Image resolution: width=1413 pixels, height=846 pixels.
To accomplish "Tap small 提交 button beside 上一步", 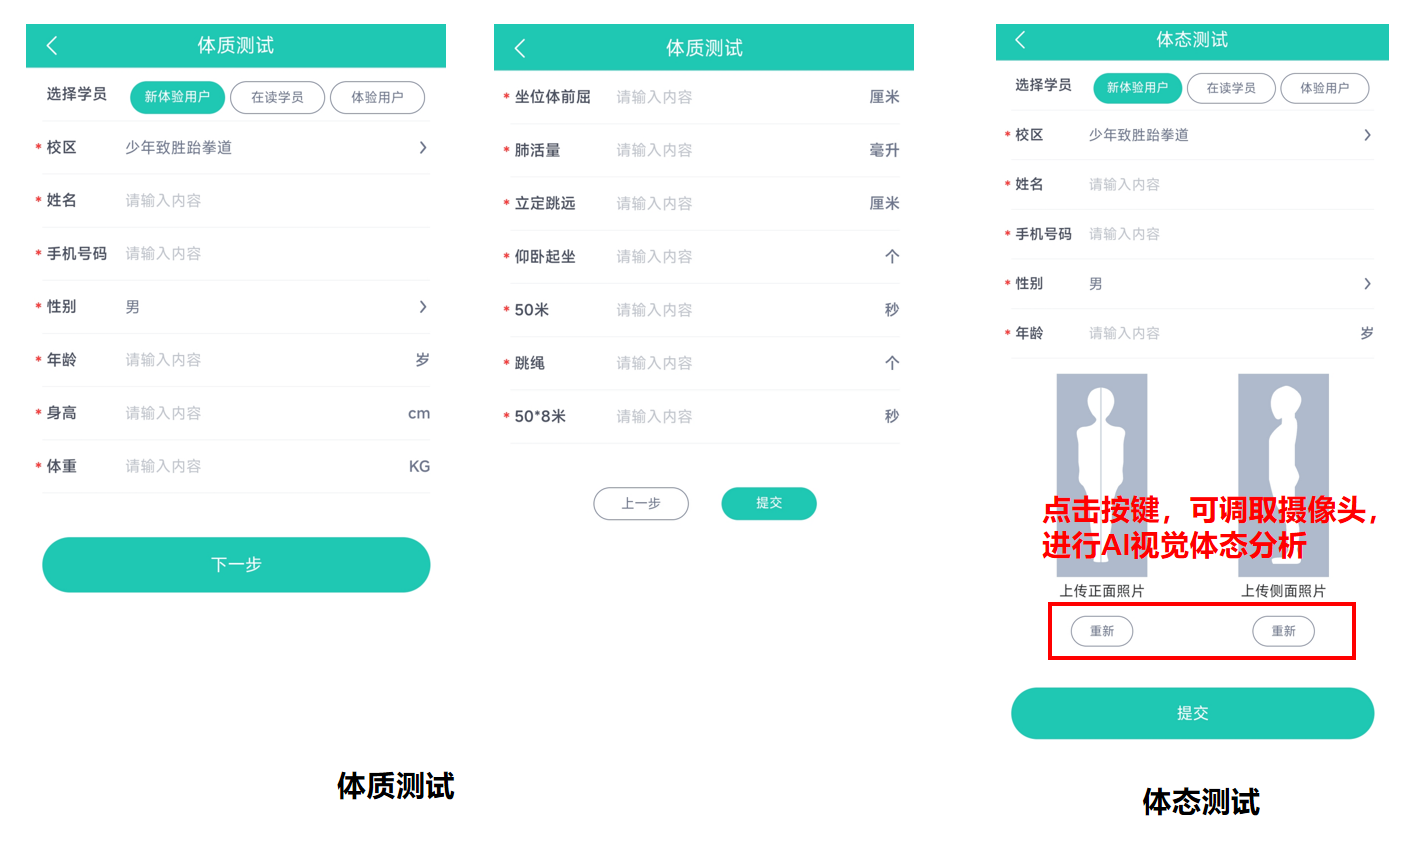I will click(x=768, y=503).
